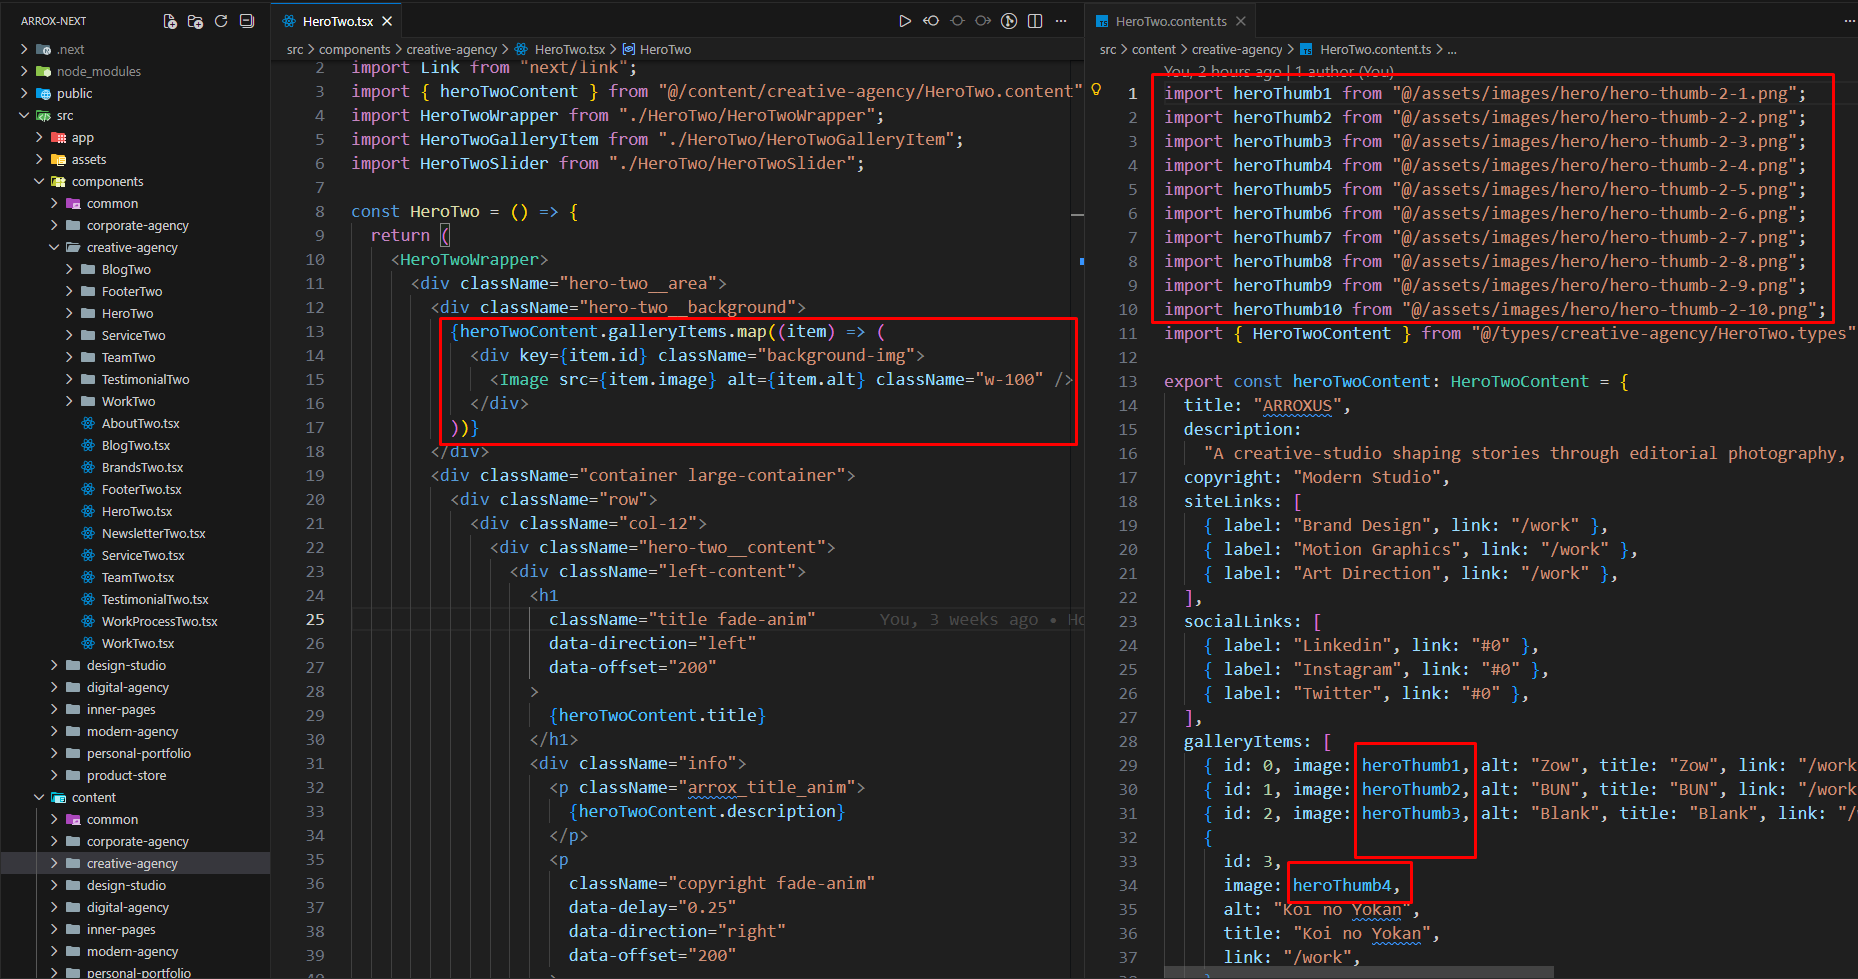Click the components breadcrumb in left editor
The height and width of the screenshot is (979, 1858).
pos(354,49)
